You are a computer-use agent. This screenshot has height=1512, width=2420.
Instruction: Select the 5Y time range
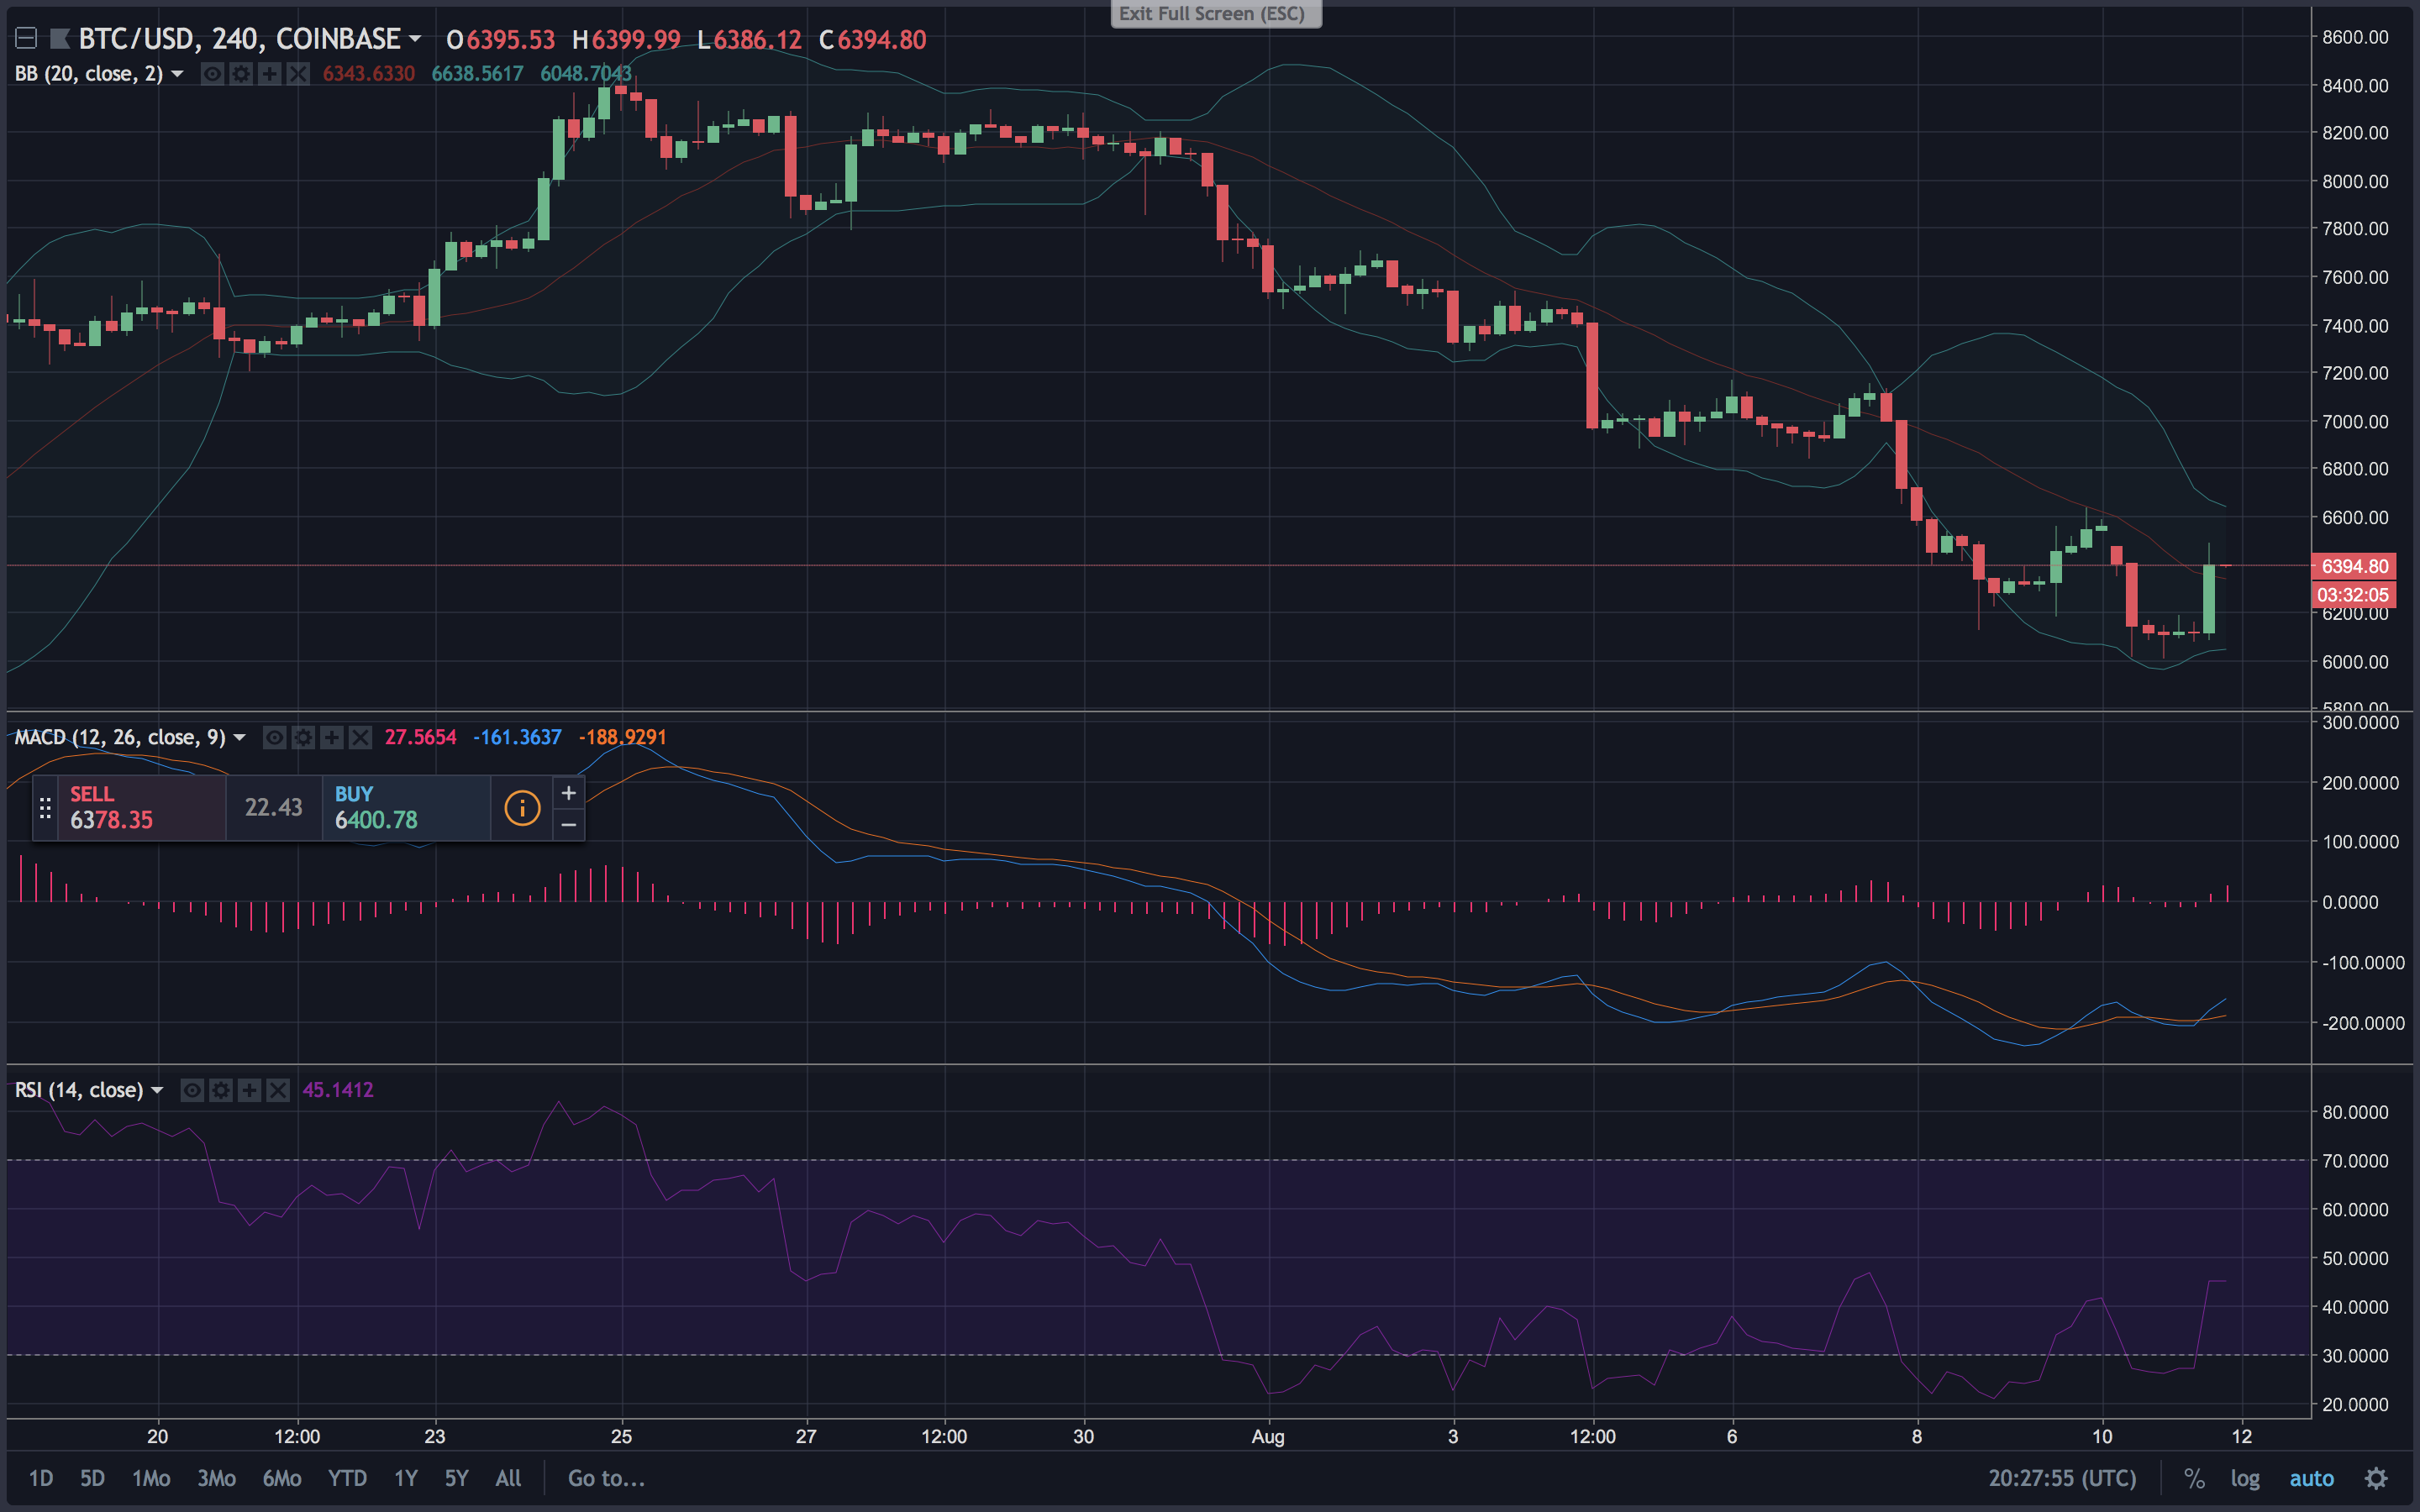pos(457,1478)
